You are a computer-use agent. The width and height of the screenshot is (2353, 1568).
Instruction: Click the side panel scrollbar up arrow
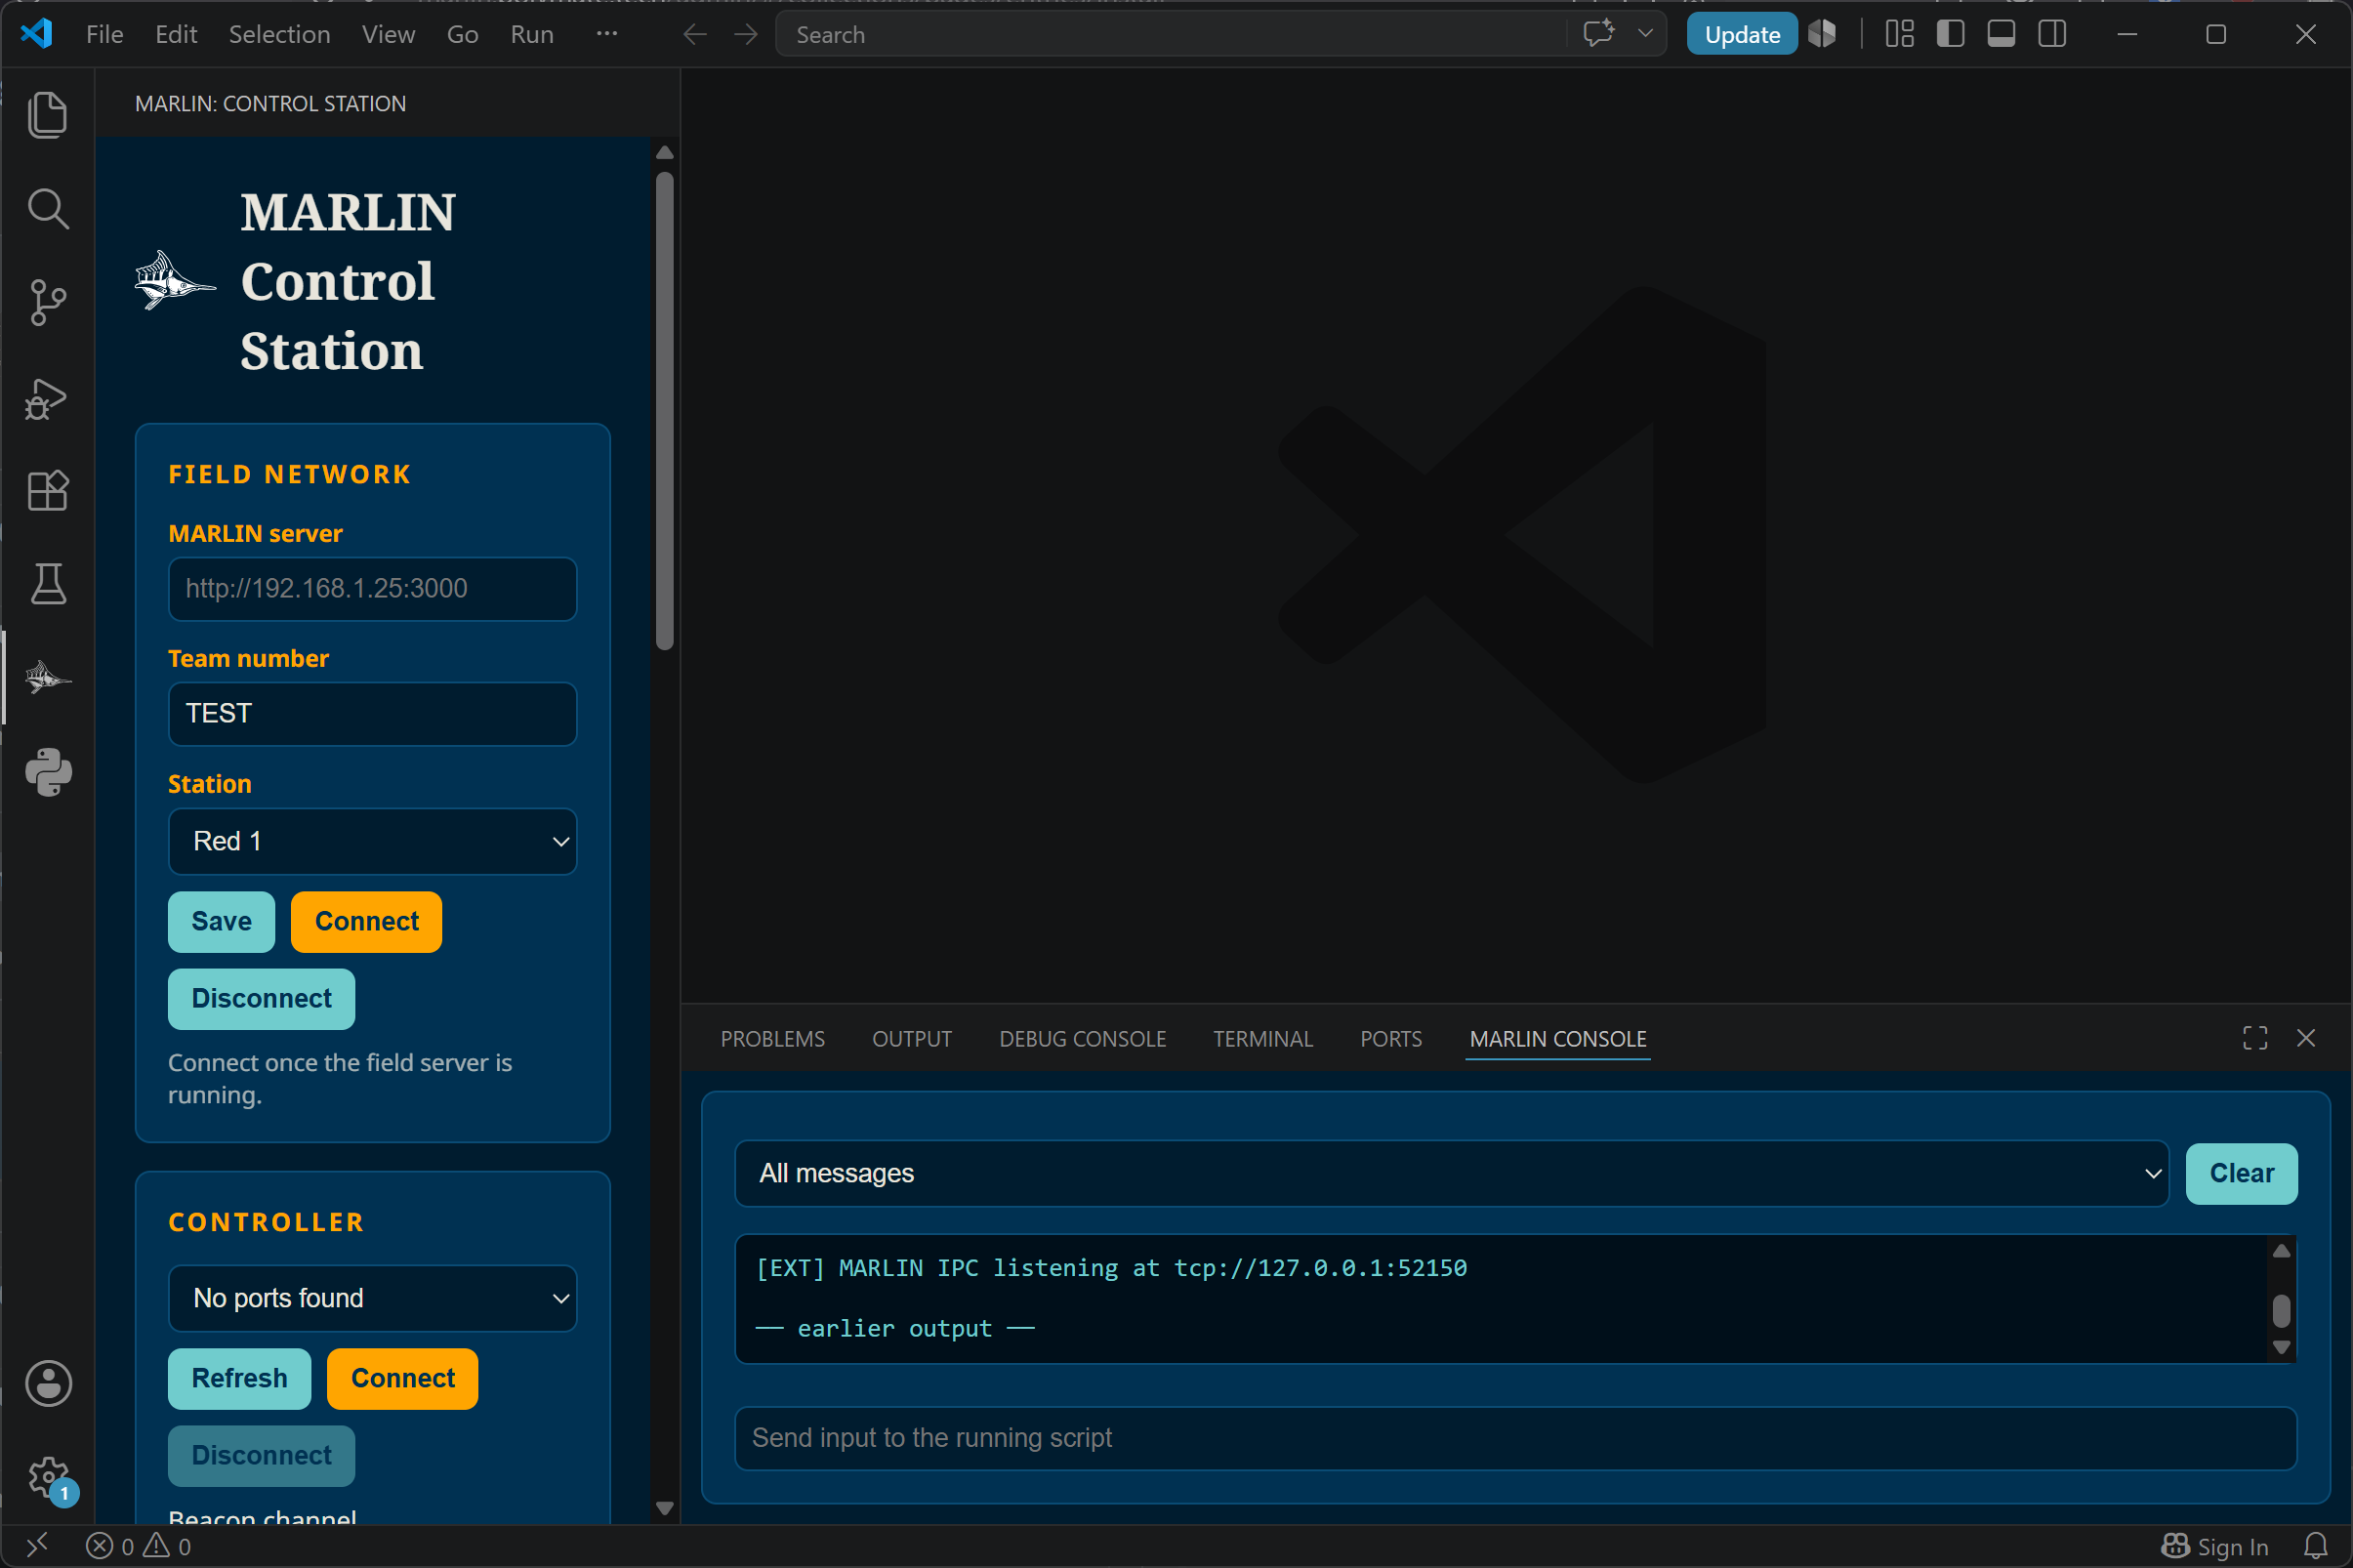[664, 153]
